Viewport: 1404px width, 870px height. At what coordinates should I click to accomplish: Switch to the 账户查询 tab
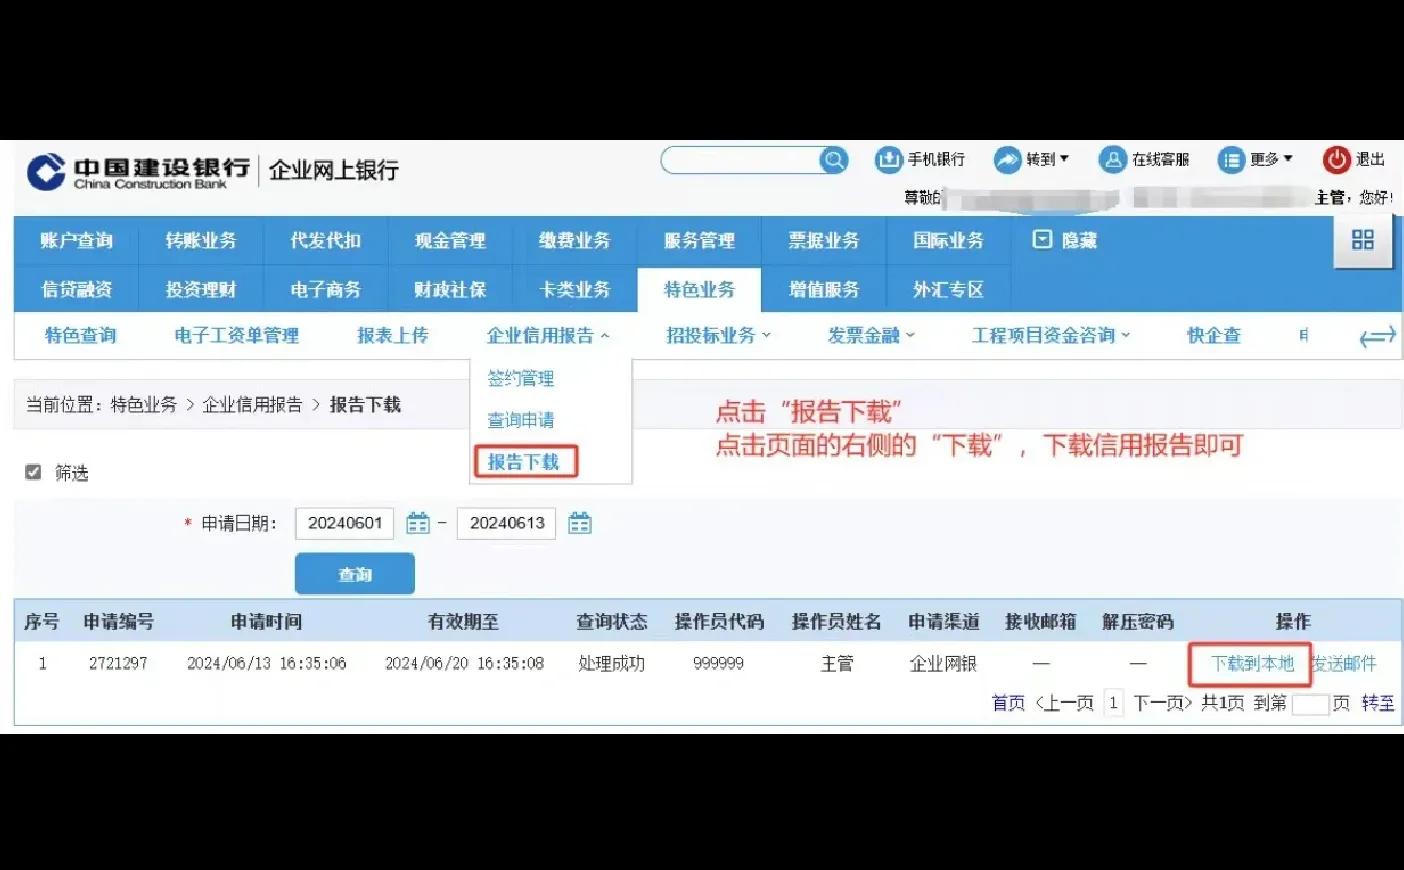tap(76, 240)
